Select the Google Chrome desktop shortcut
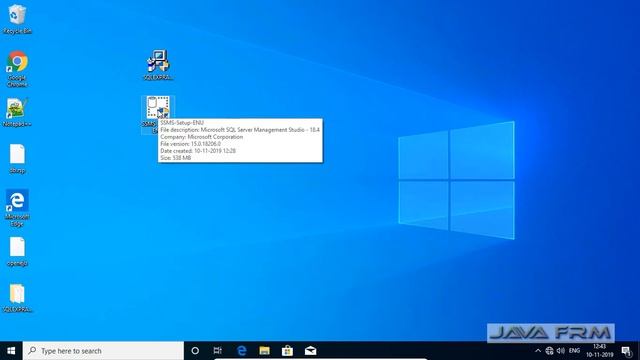The width and height of the screenshot is (640, 360). coord(17,69)
